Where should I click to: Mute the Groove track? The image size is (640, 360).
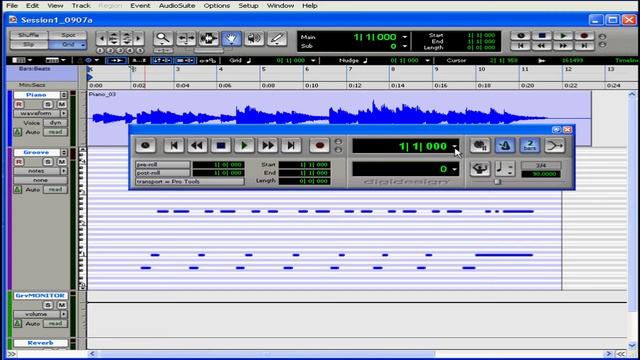(x=62, y=162)
